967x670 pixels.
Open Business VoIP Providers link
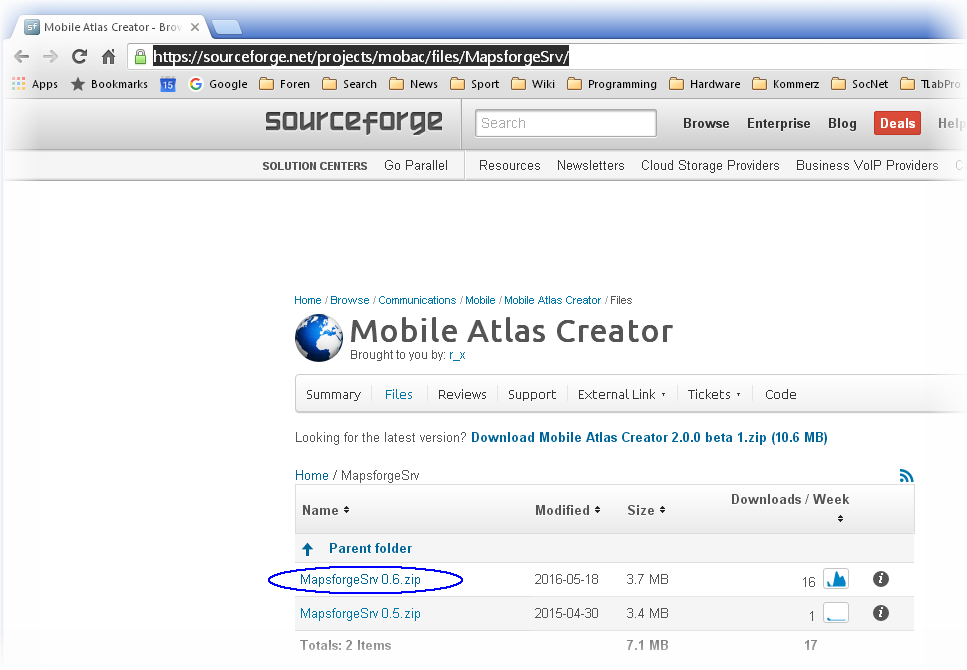(867, 166)
